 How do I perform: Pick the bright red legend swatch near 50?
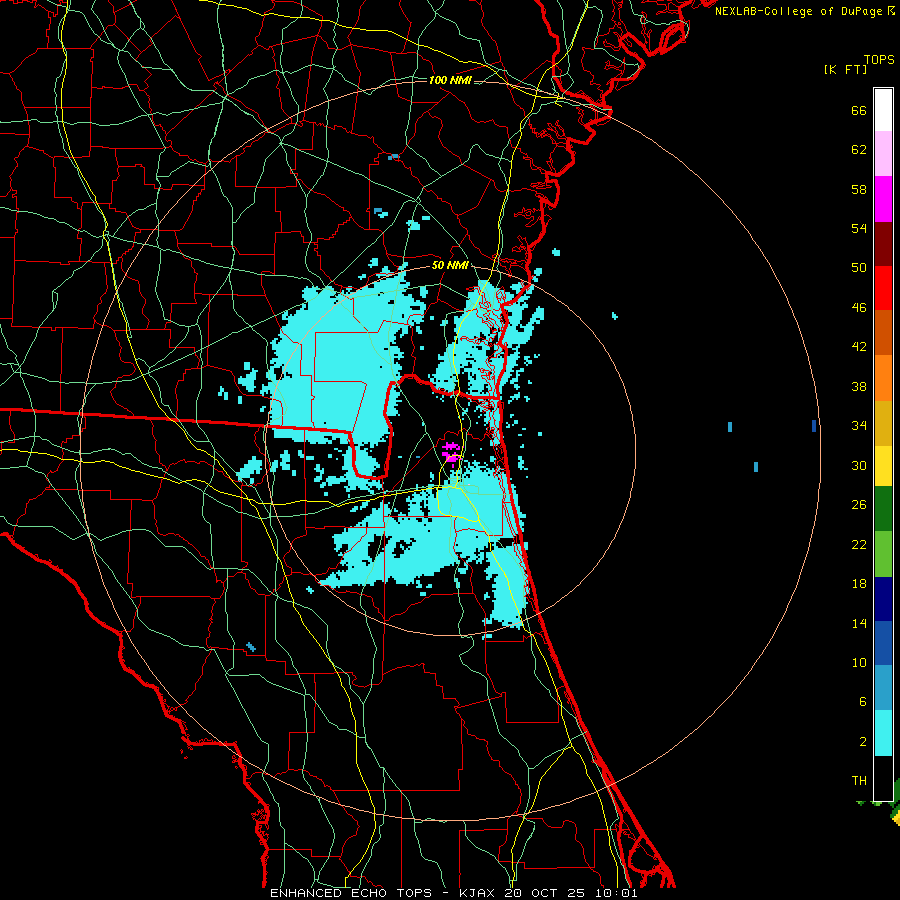(883, 288)
